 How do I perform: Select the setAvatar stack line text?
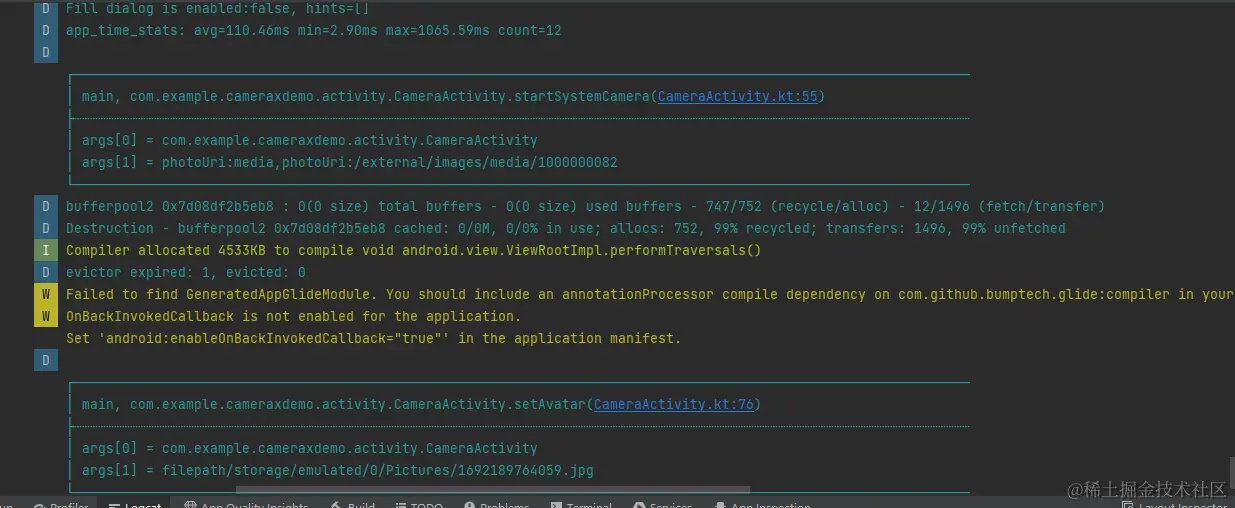point(421,405)
